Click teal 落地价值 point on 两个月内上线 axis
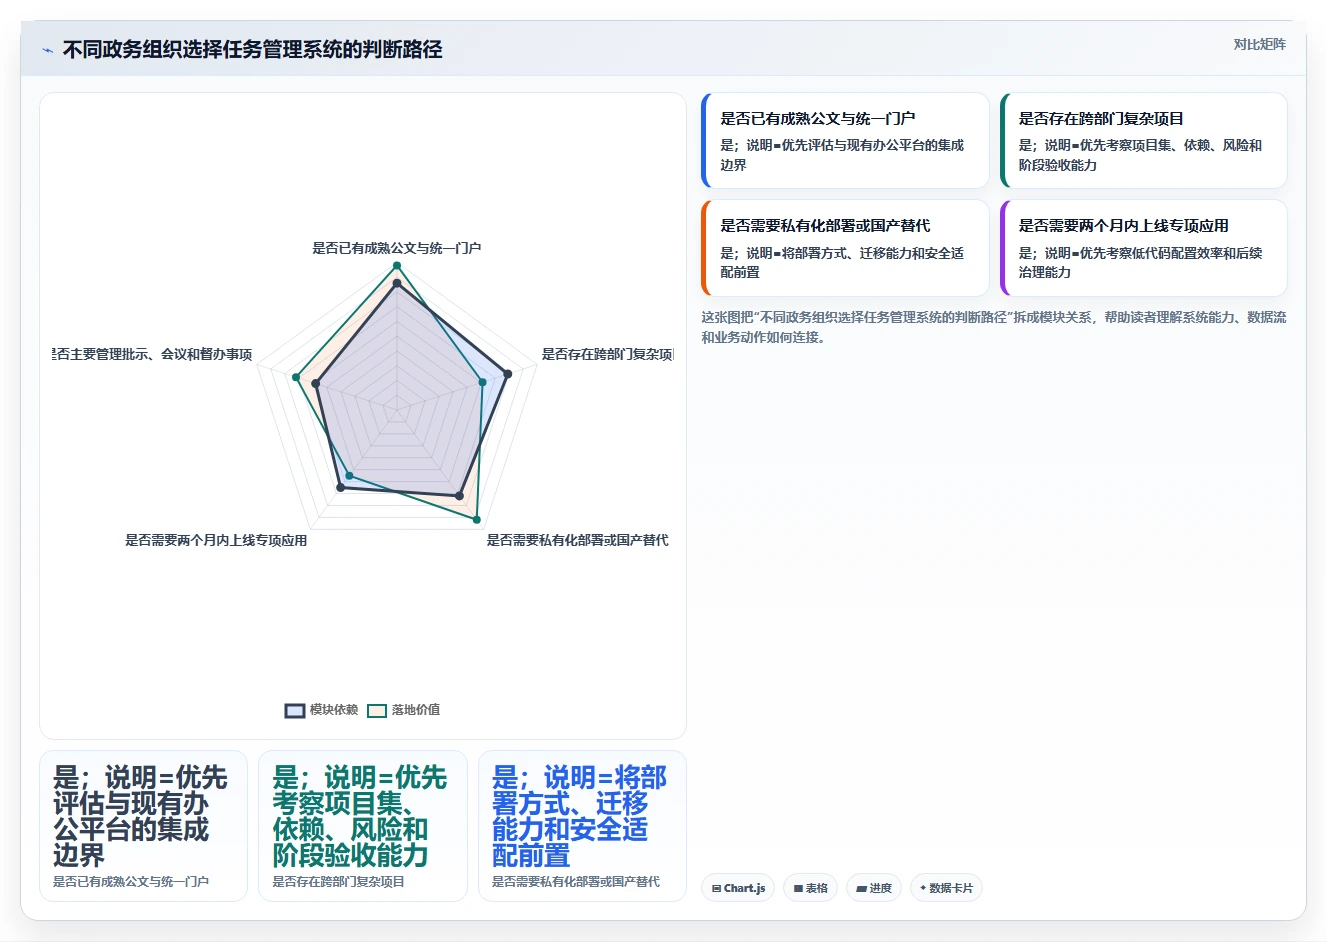1327x942 pixels. pyautogui.click(x=349, y=475)
